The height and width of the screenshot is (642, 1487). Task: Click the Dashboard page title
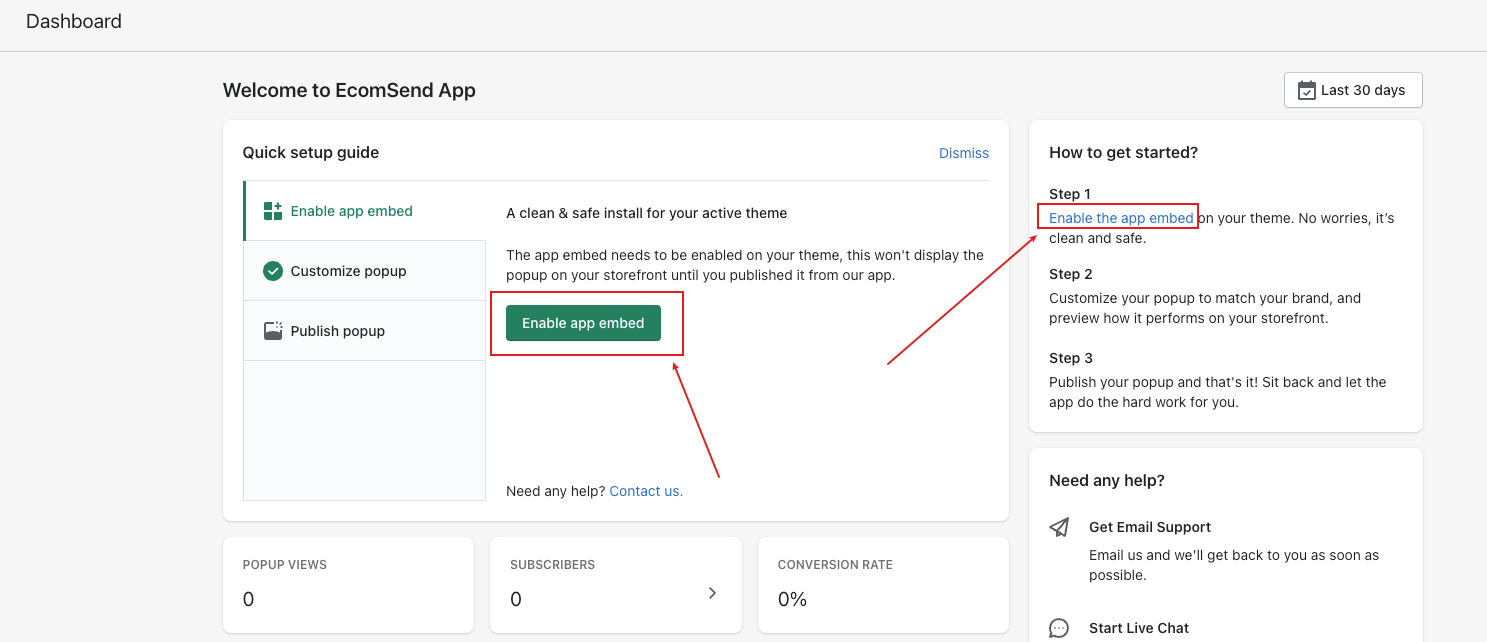point(74,21)
